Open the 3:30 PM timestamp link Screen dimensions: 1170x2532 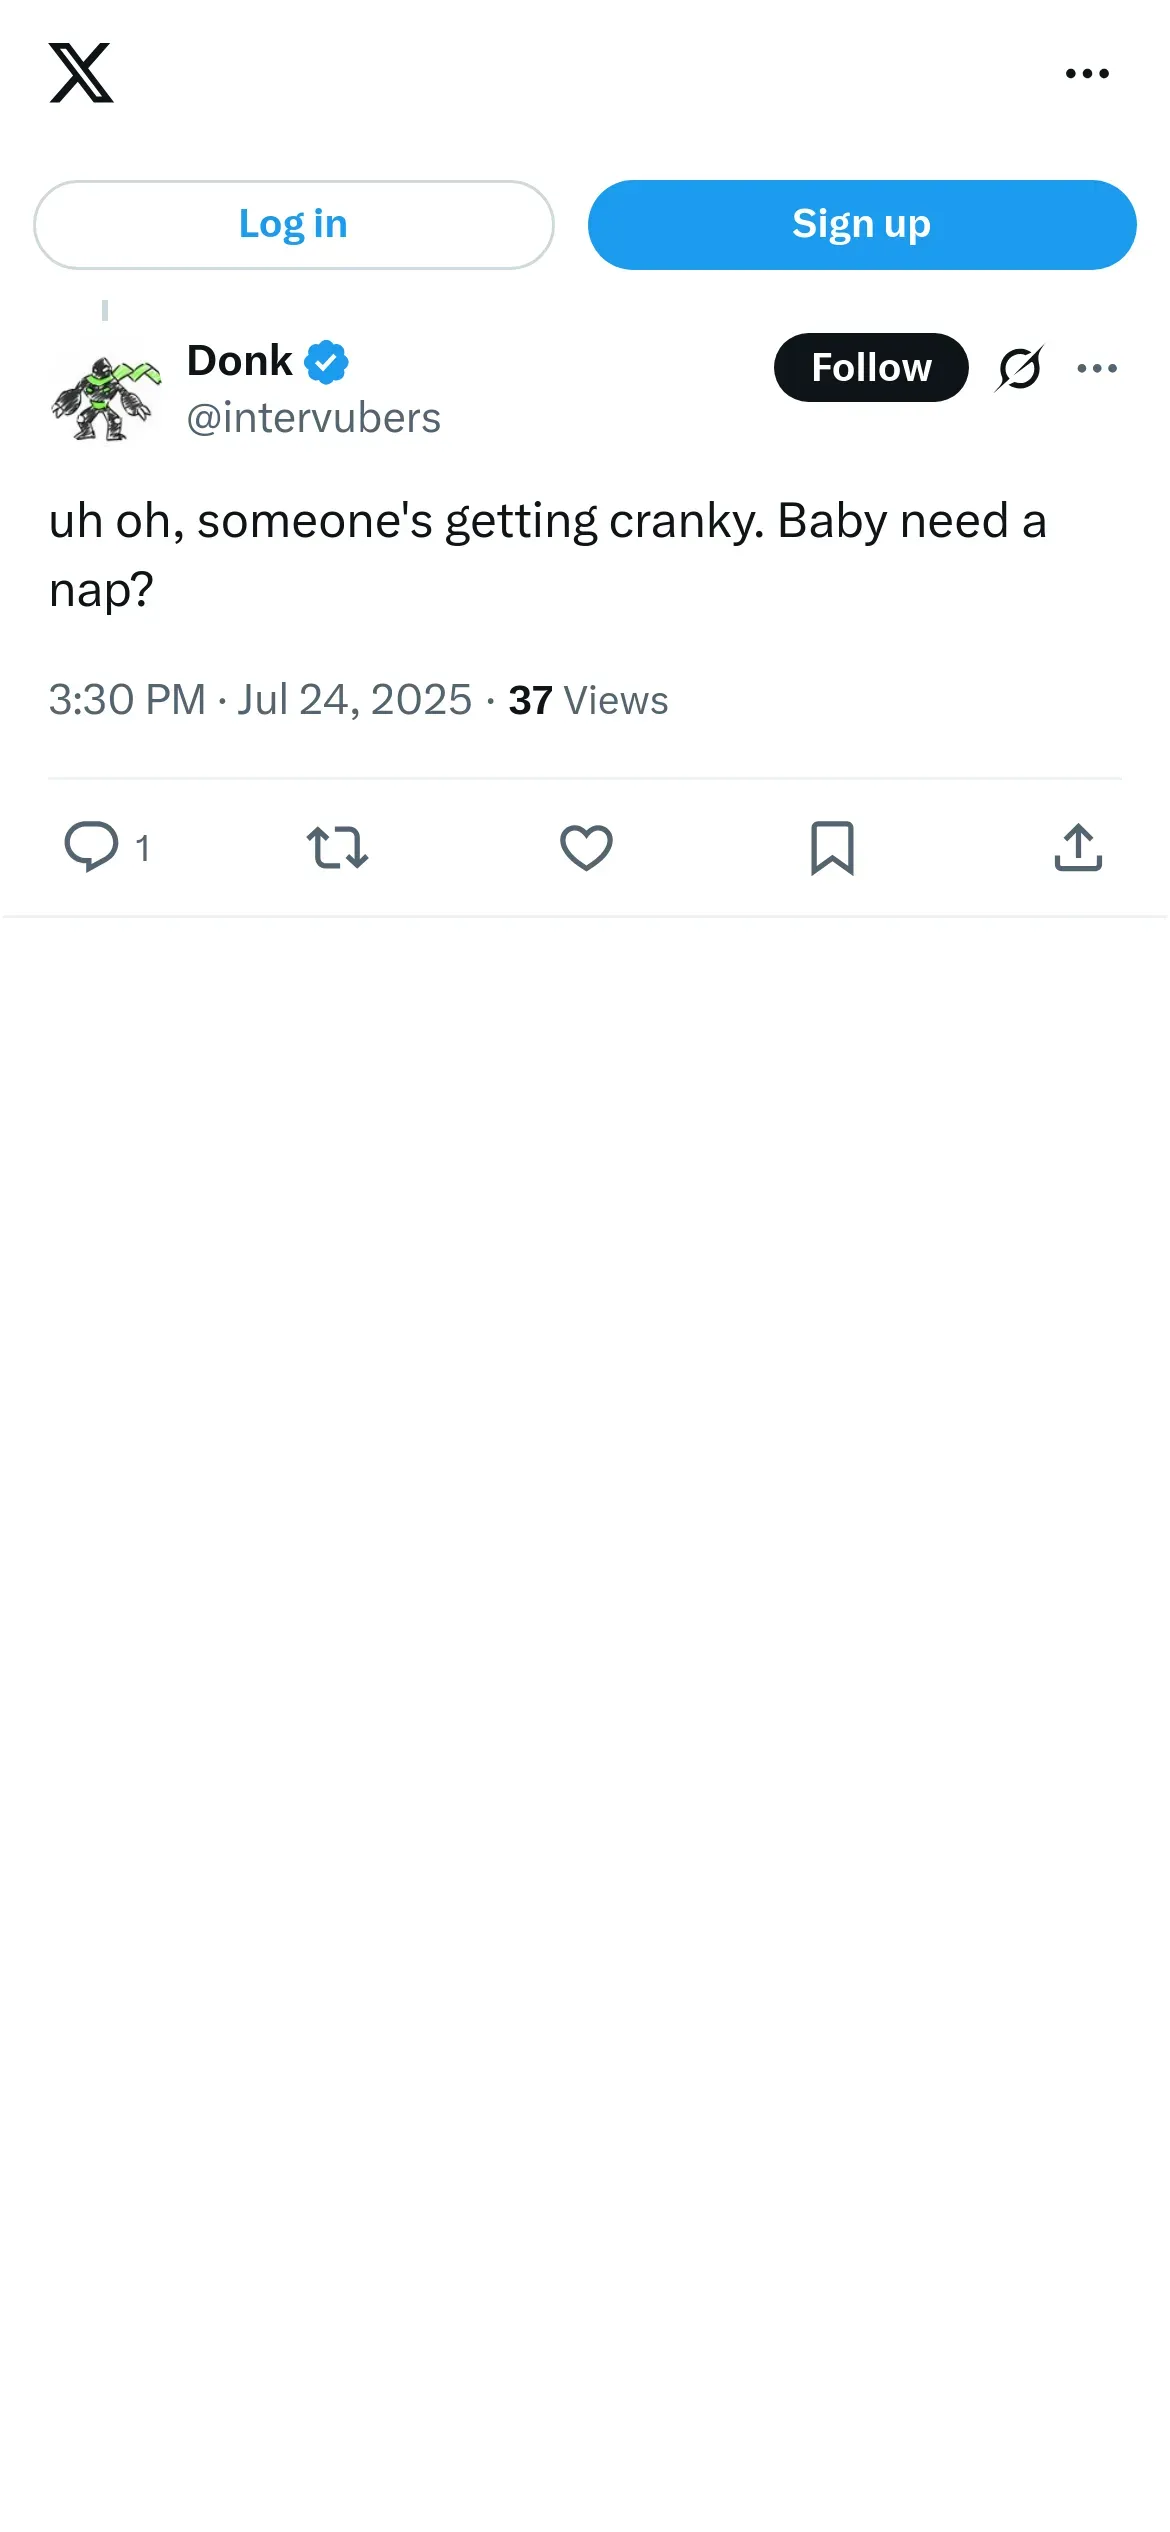click(260, 700)
